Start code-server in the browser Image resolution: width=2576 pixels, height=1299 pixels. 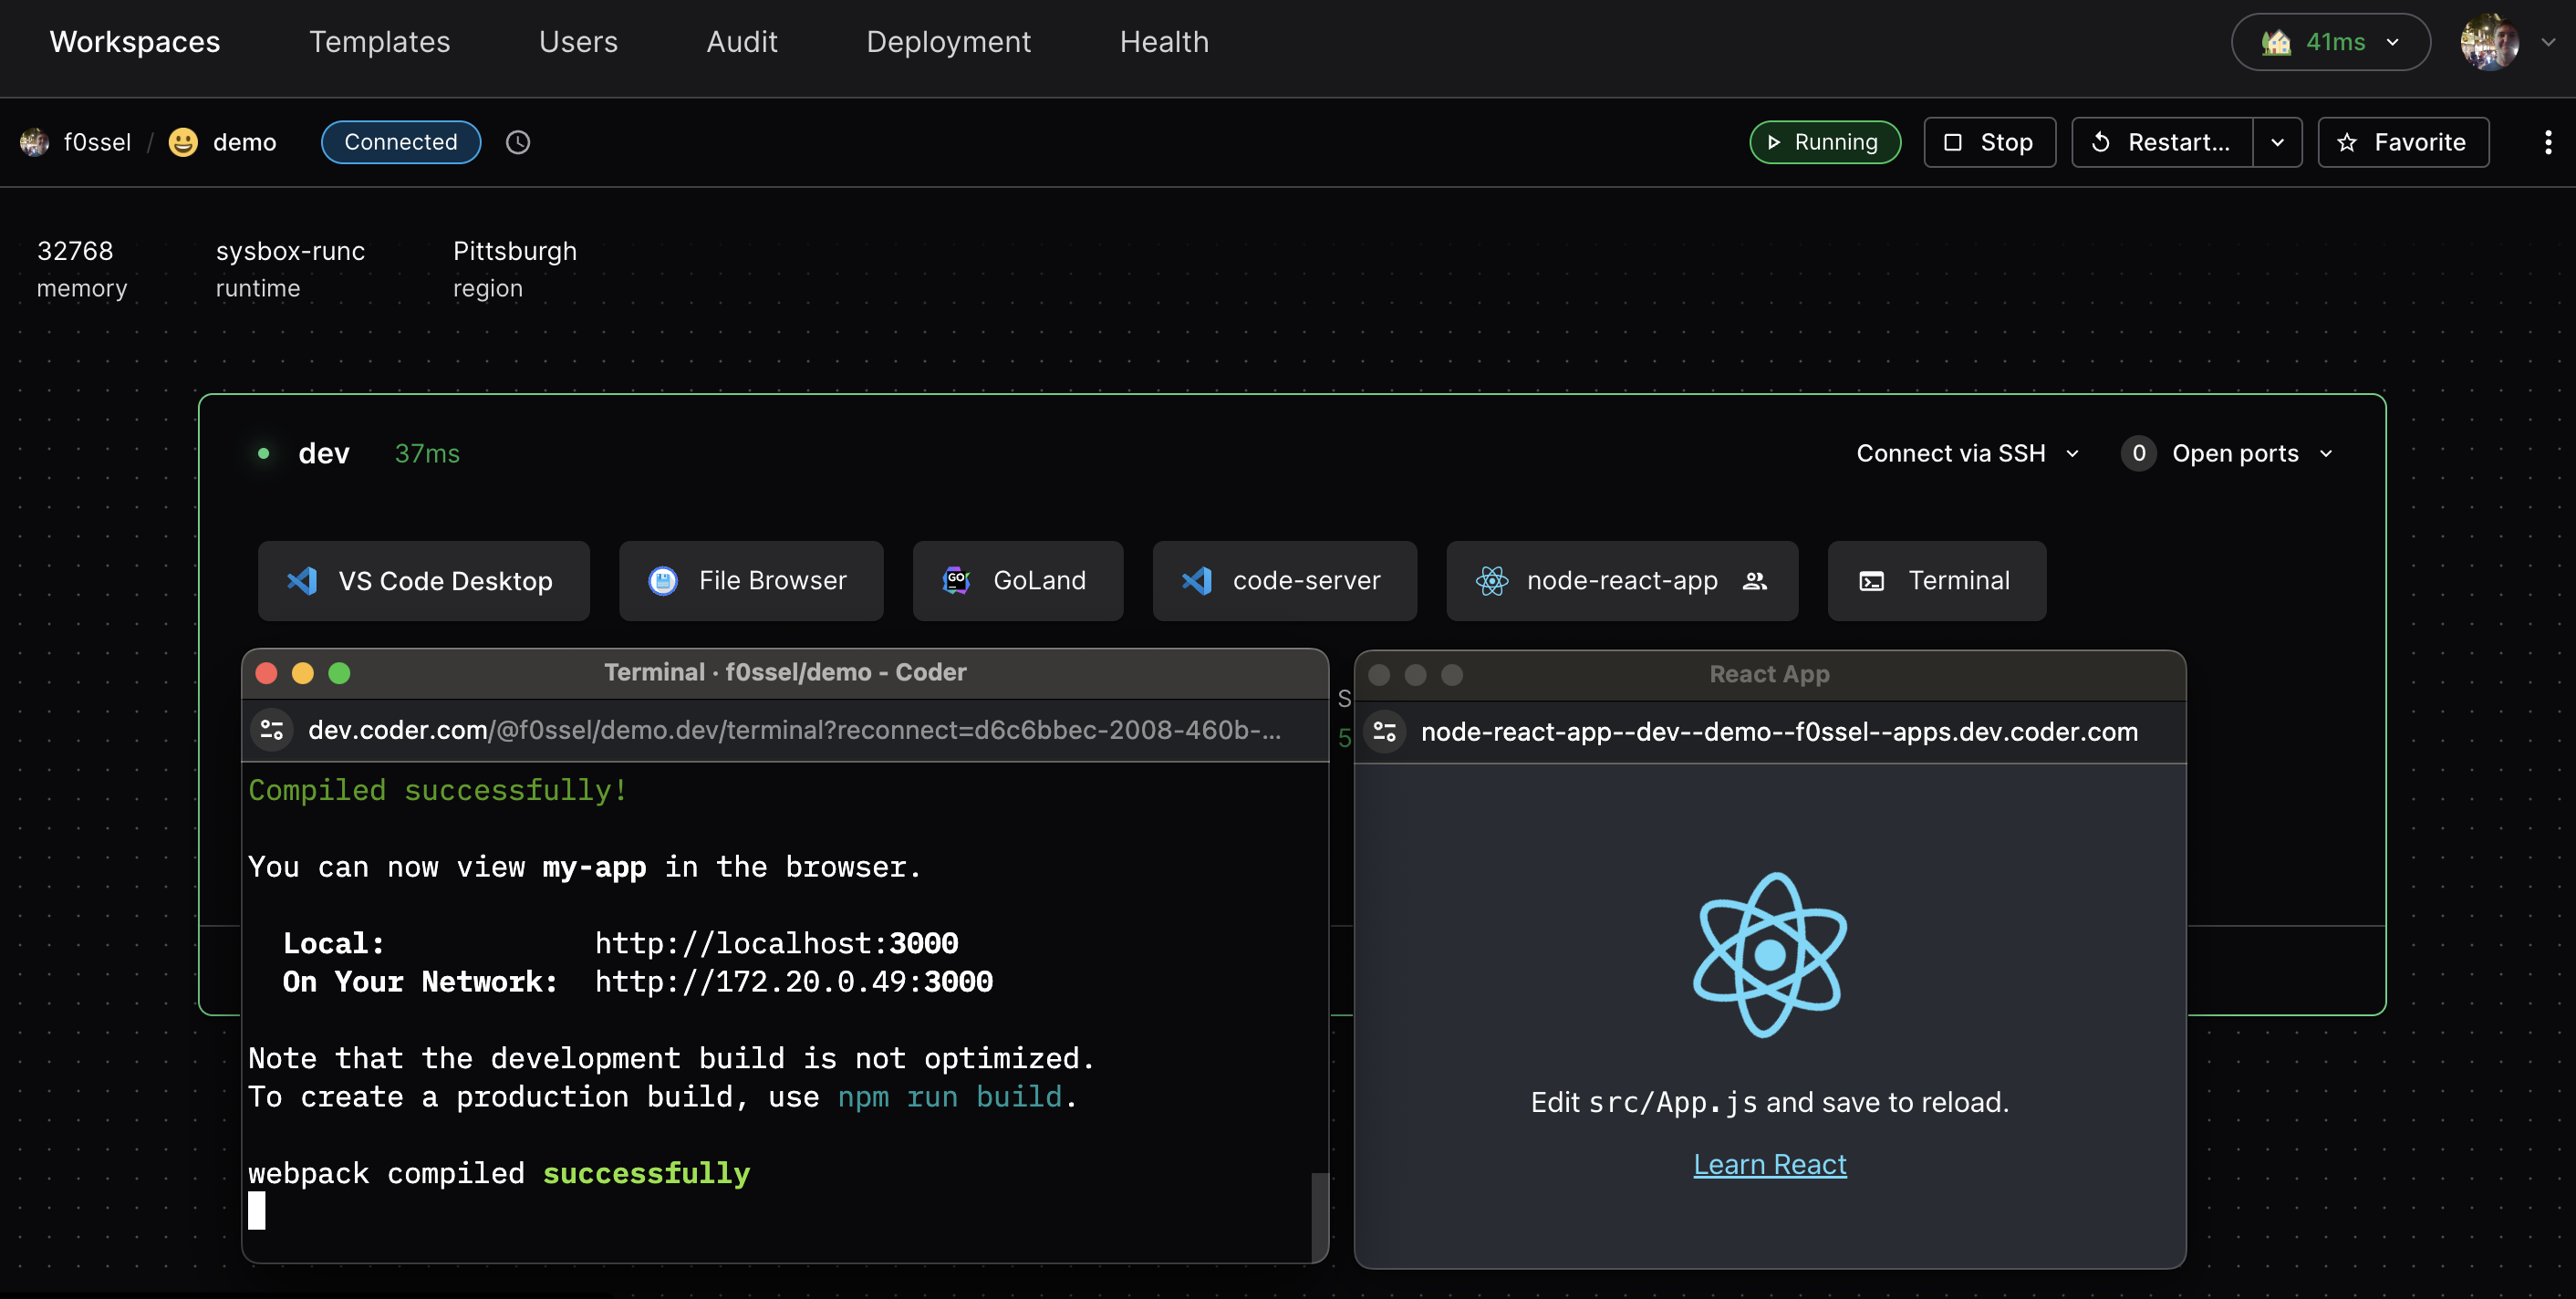[1285, 580]
